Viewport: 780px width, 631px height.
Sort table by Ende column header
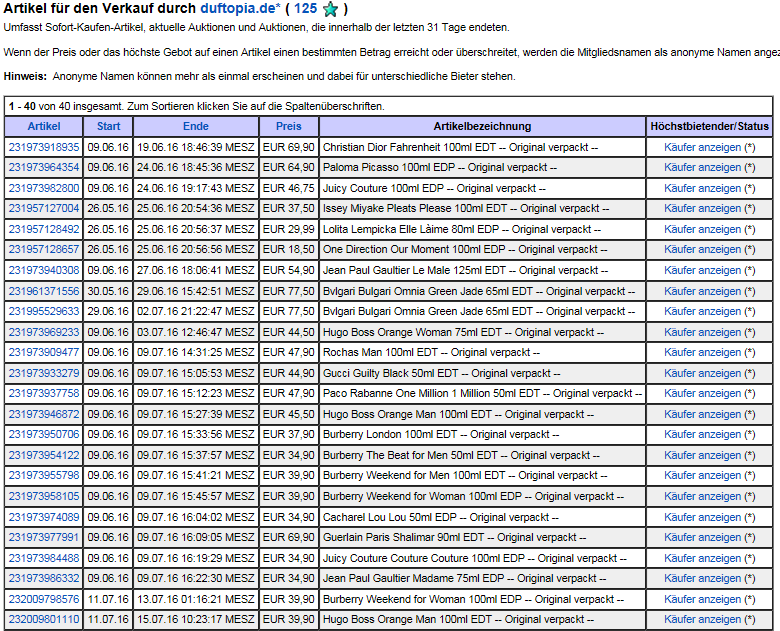pos(195,126)
